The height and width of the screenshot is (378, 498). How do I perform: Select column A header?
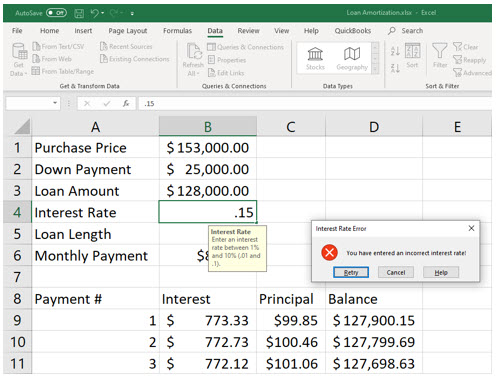tap(95, 127)
